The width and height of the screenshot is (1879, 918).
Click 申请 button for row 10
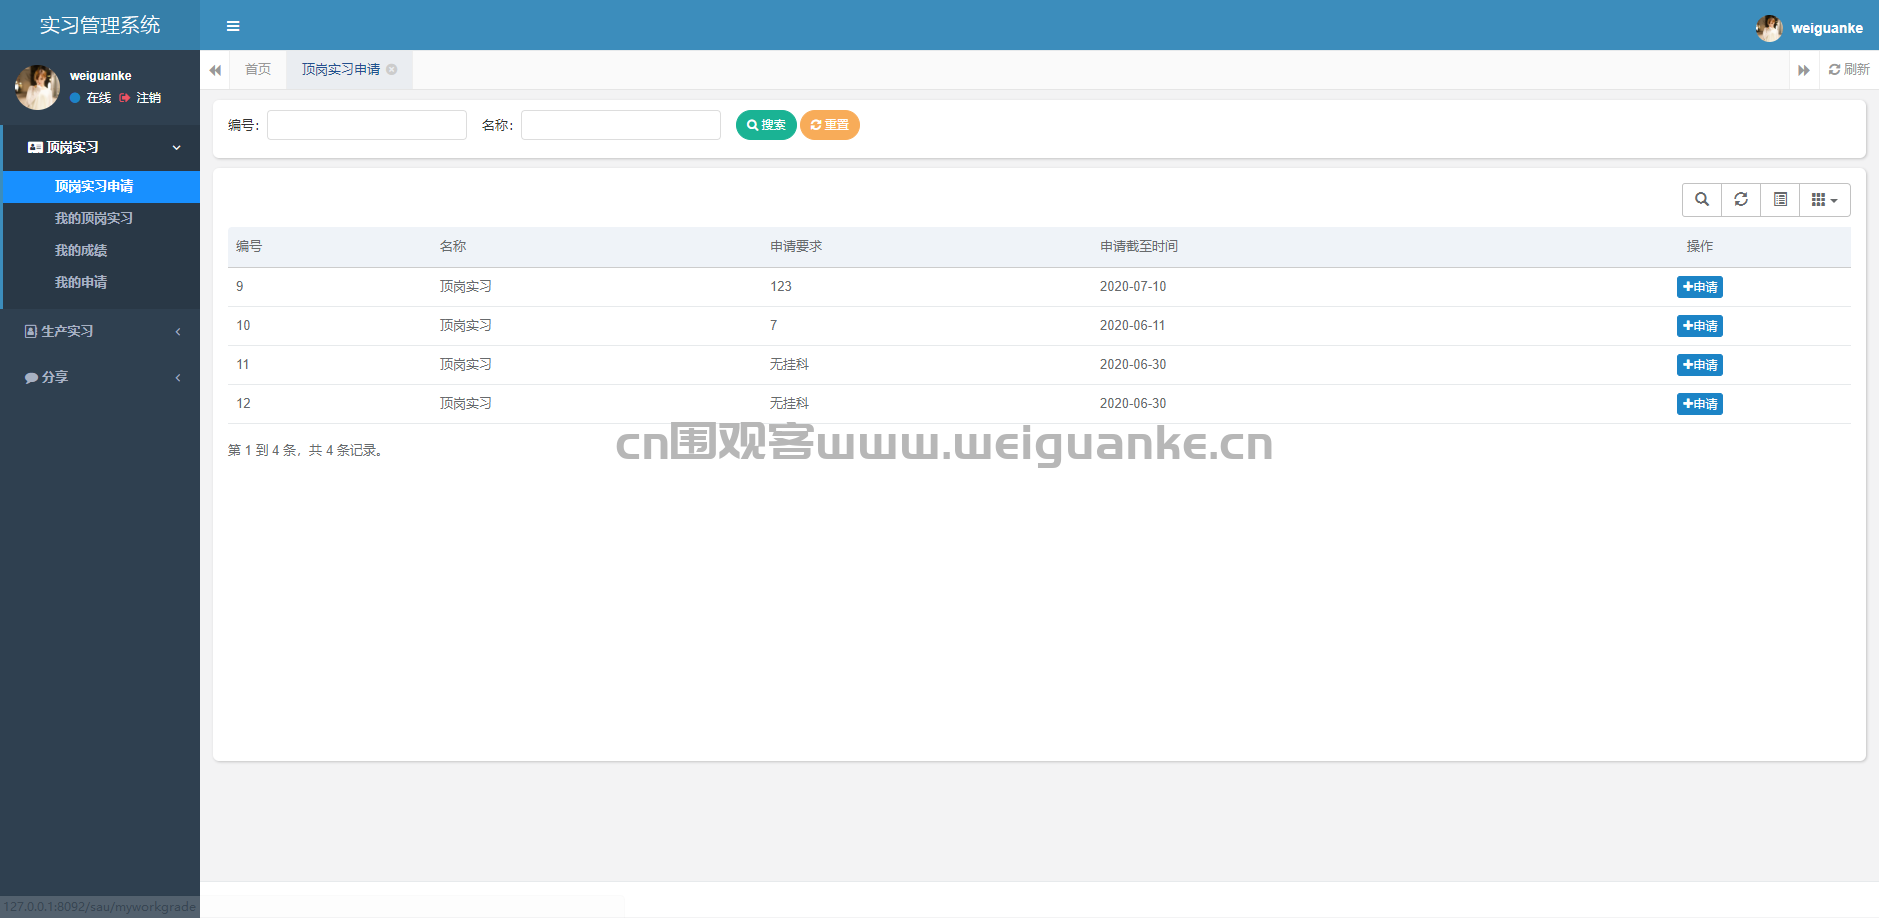click(1700, 326)
